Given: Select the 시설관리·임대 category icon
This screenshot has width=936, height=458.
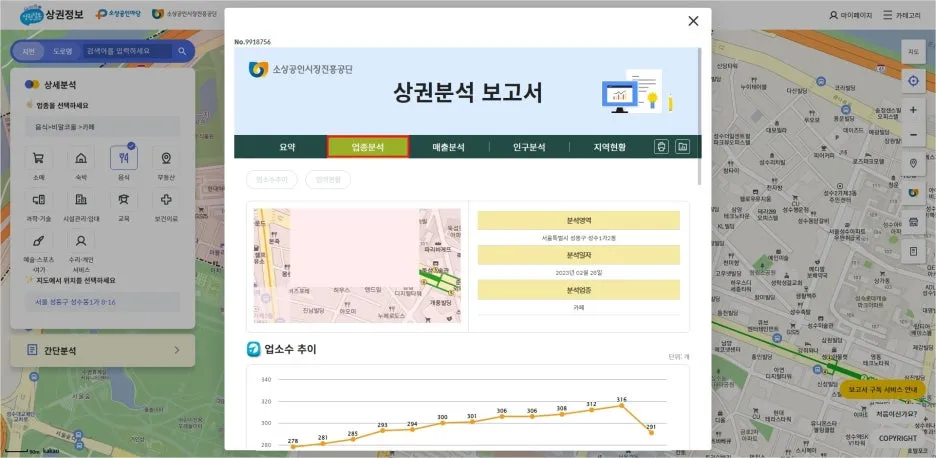Looking at the screenshot, I should coord(81,199).
